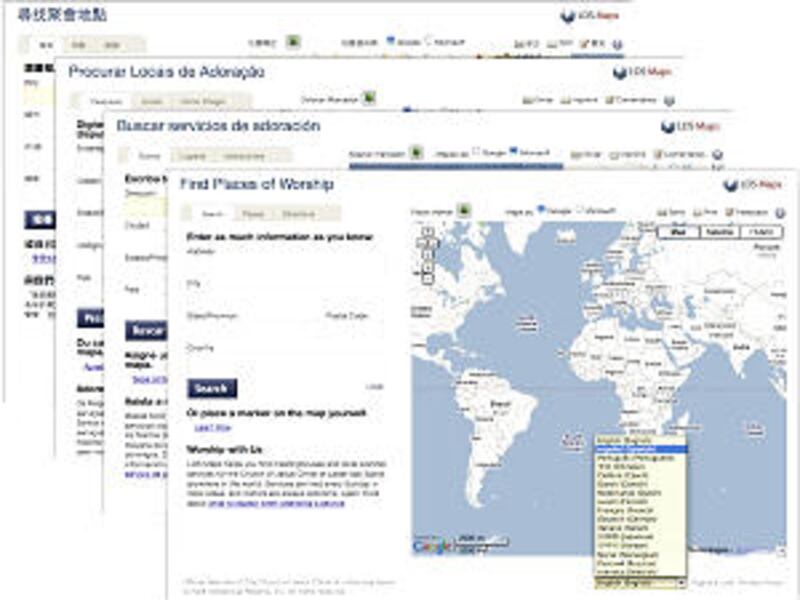Viewport: 800px width, 600px height.
Task: Select Microsoft radio in Chinese window
Action: pyautogui.click(x=428, y=40)
